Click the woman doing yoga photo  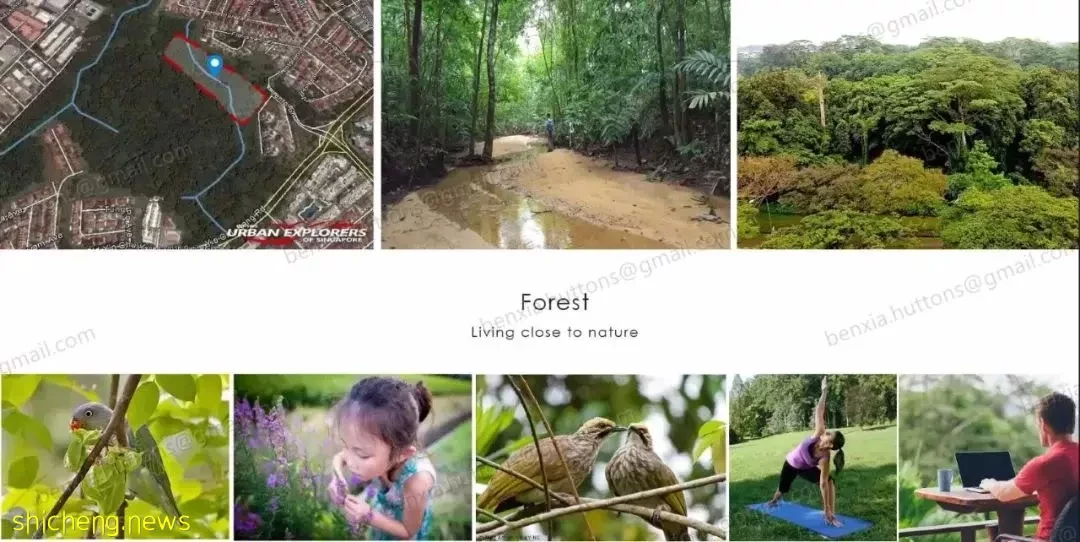point(813,457)
